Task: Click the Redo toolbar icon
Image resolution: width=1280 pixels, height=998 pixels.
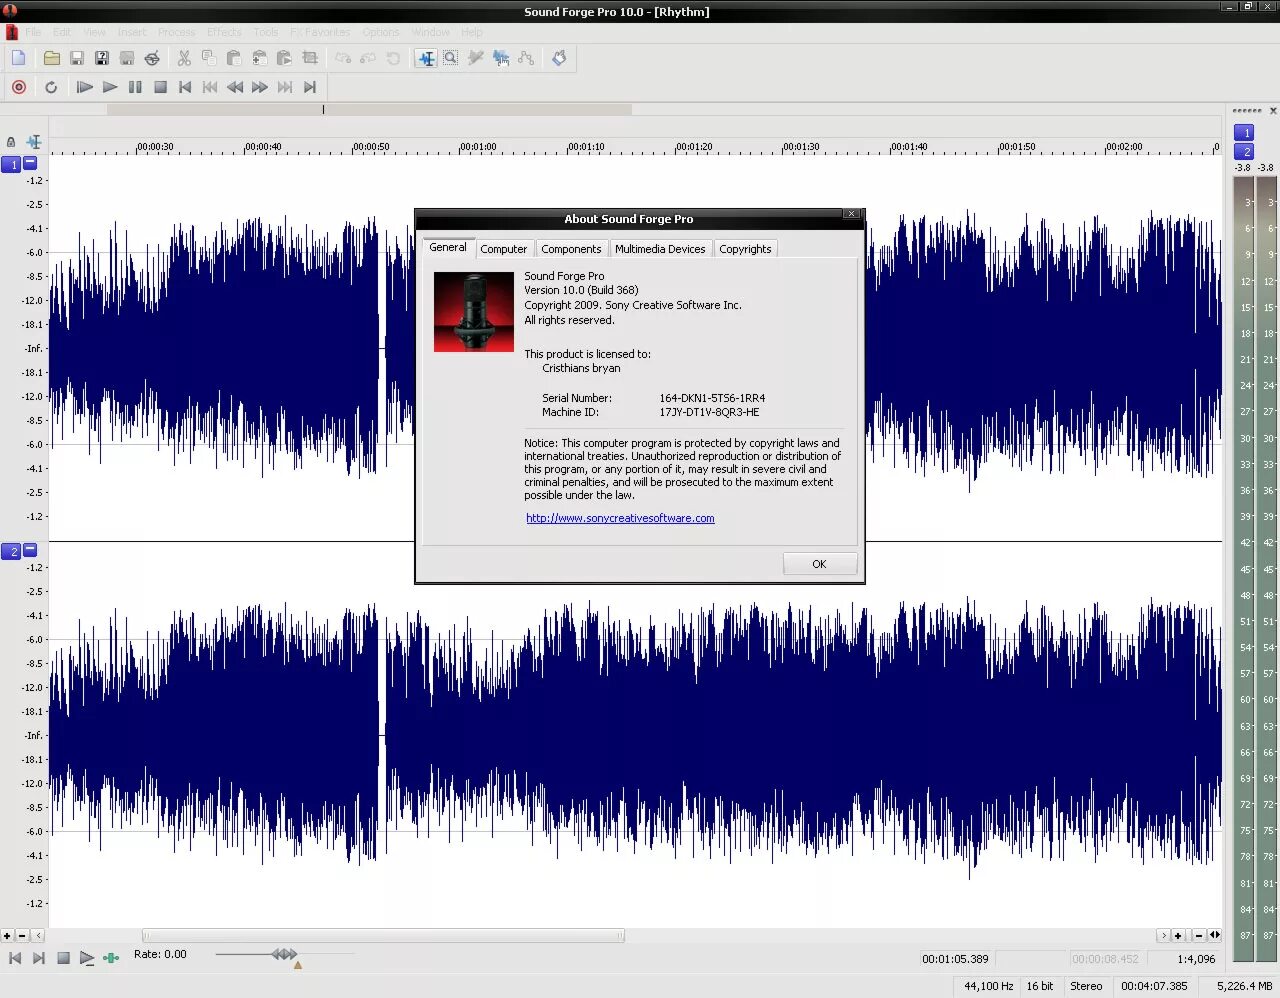Action: click(368, 58)
